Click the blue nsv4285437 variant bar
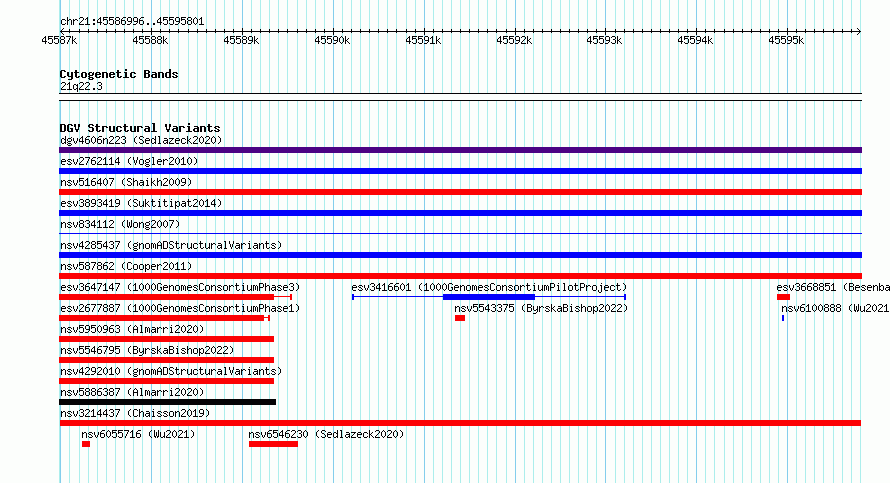This screenshot has height=483, width=890. pos(460,255)
